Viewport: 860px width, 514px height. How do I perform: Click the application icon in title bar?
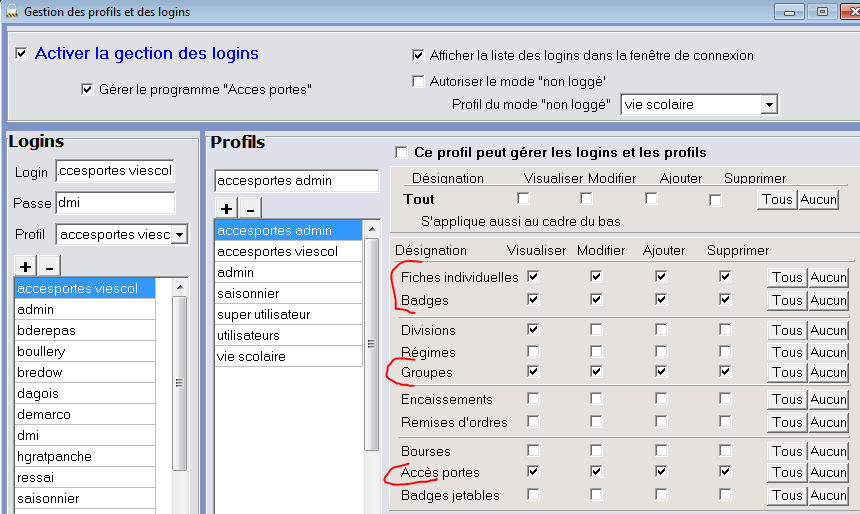[x=11, y=12]
